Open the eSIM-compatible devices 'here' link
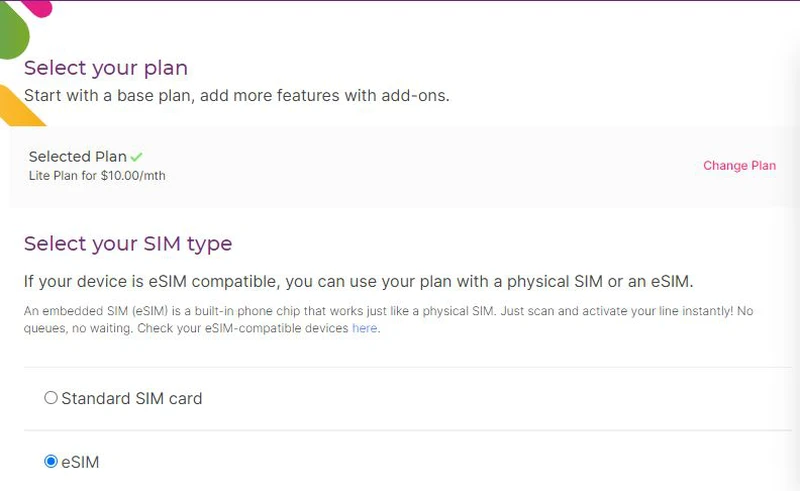This screenshot has height=491, width=800. pos(364,328)
